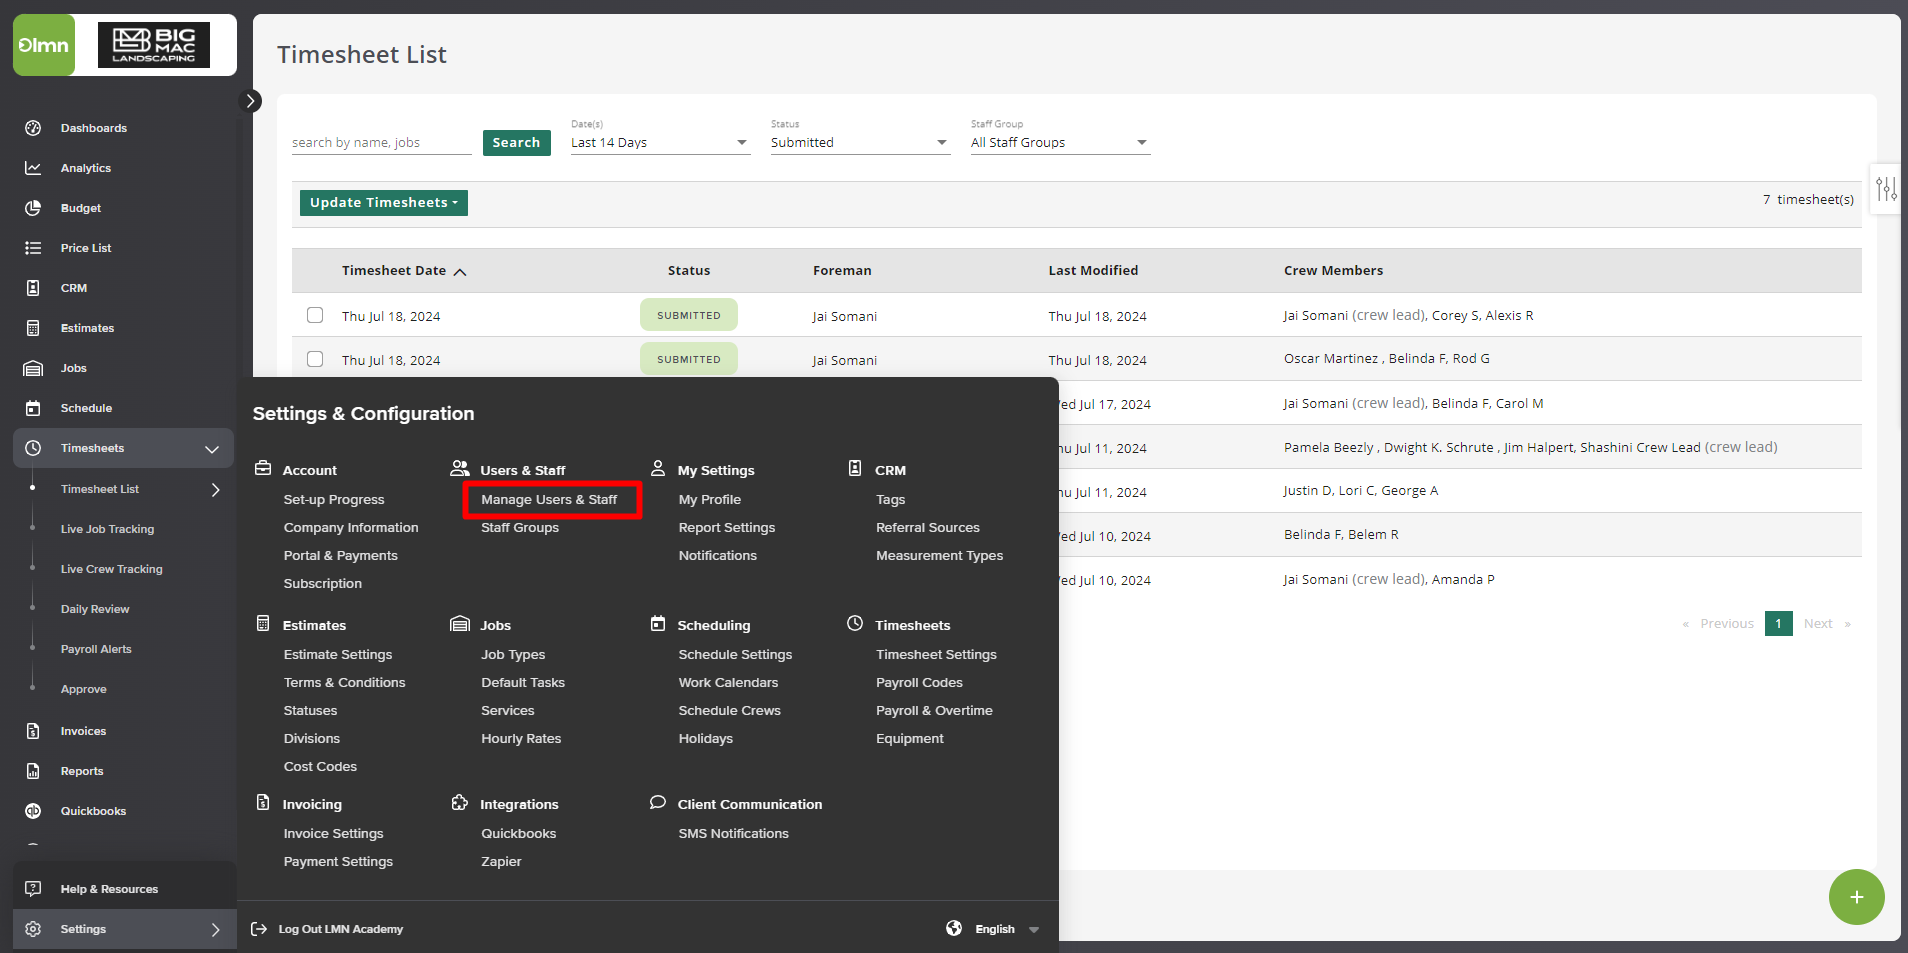Go to Next page in pagination
This screenshot has width=1908, height=953.
pyautogui.click(x=1818, y=624)
